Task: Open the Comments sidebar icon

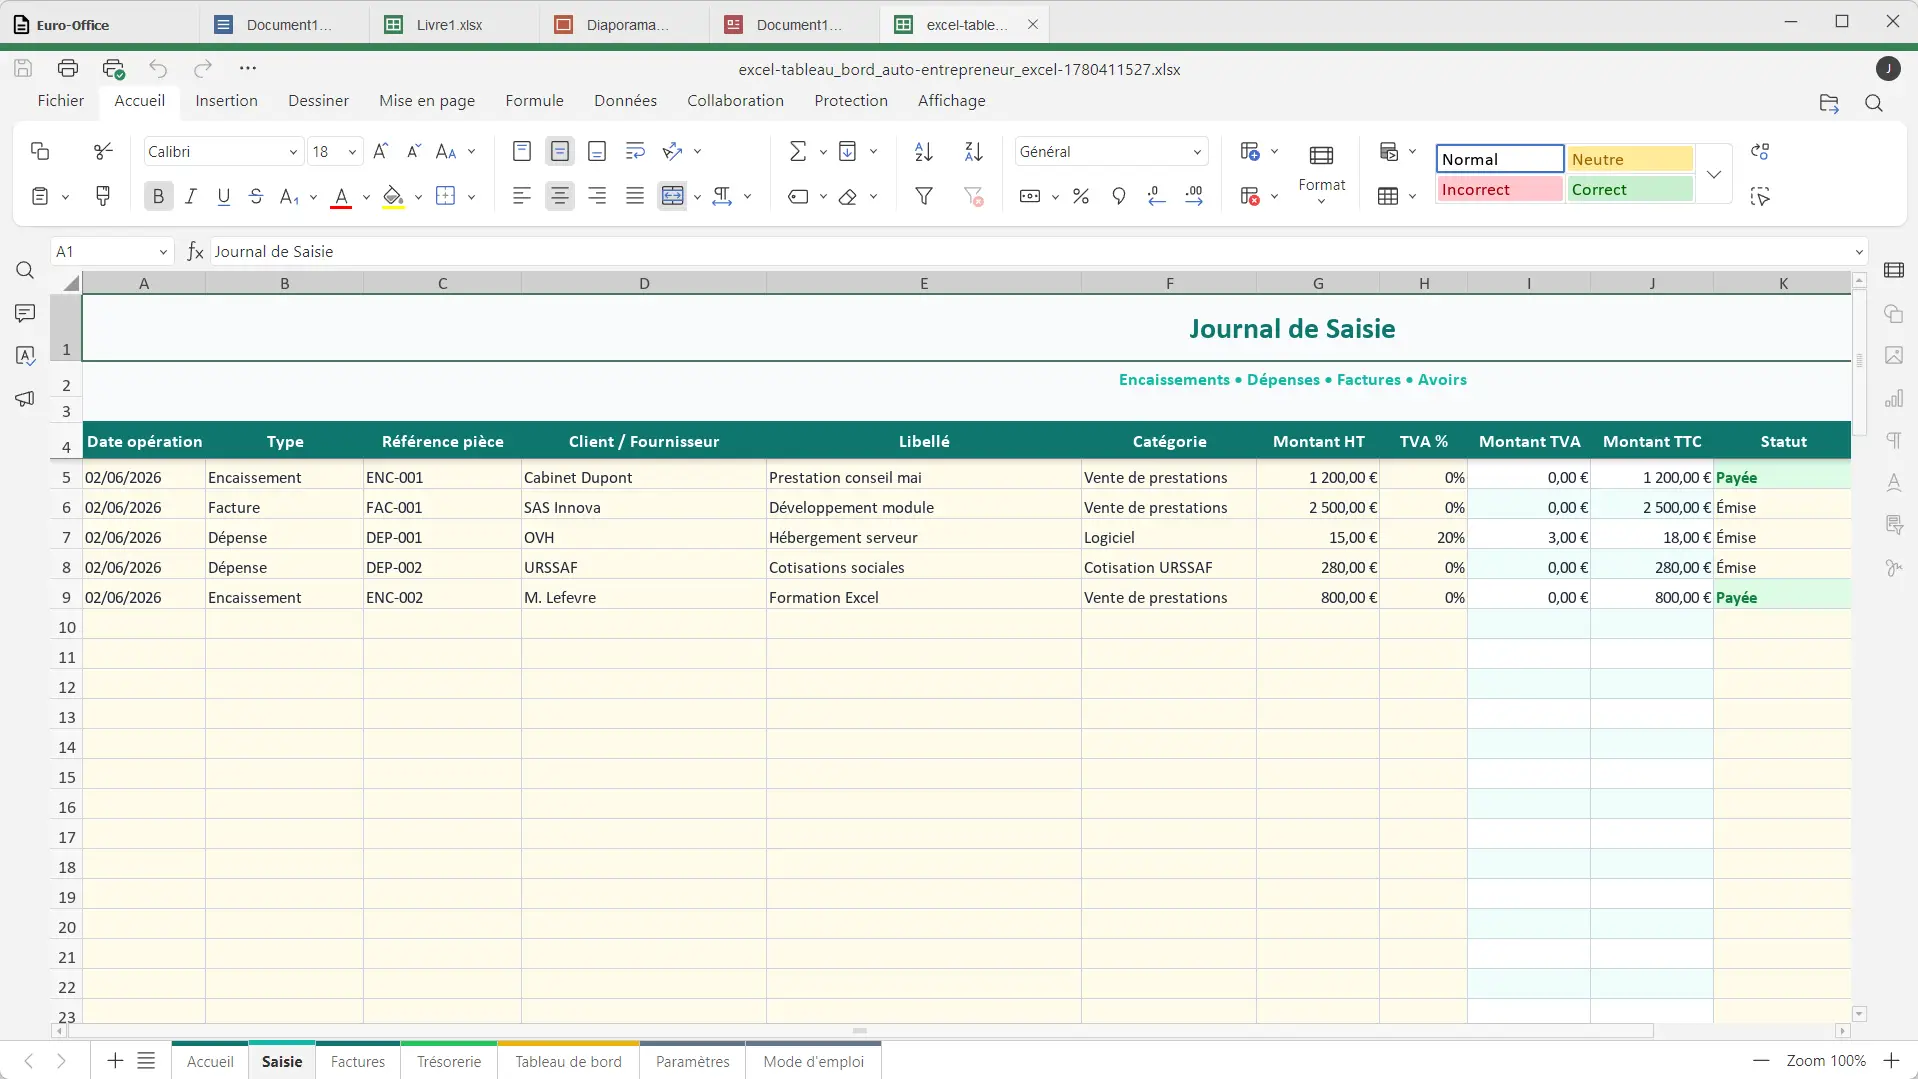Action: point(25,313)
